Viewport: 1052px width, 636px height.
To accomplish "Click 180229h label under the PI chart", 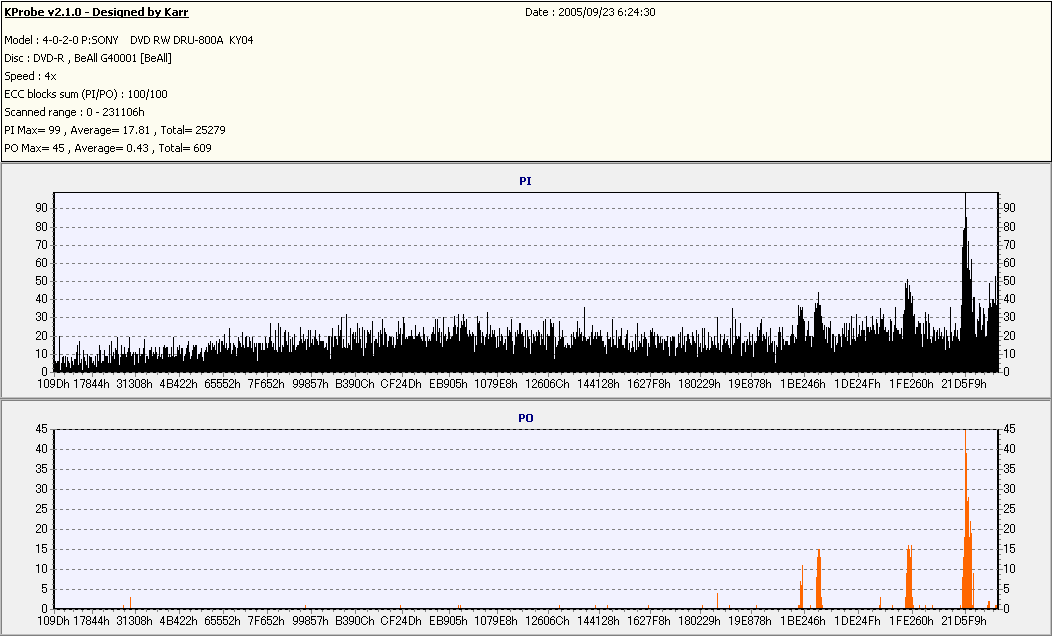I will tap(699, 384).
